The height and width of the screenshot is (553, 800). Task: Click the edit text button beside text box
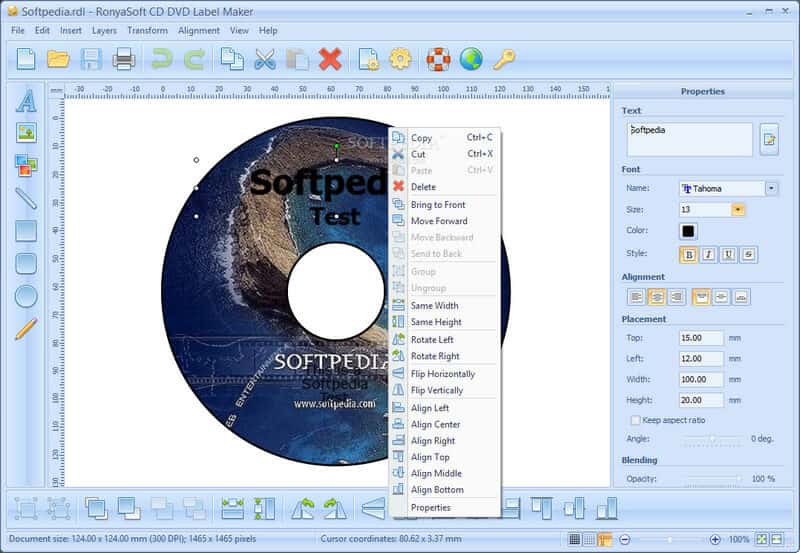pos(769,140)
